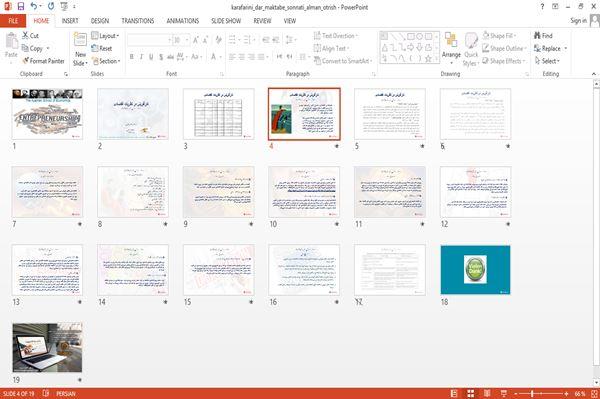Click the Decrease Font Size icon

[205, 40]
